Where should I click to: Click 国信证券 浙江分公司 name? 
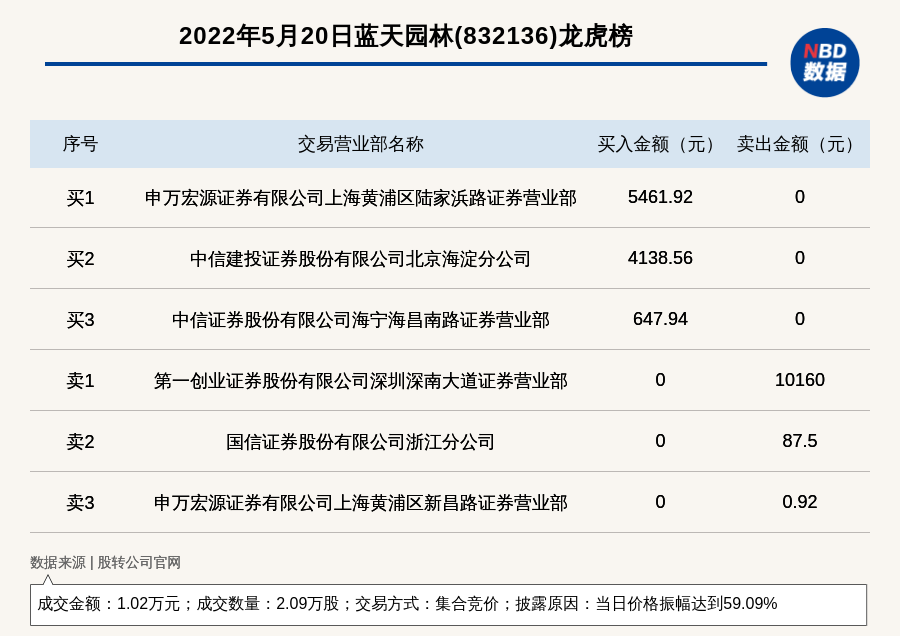click(x=360, y=442)
